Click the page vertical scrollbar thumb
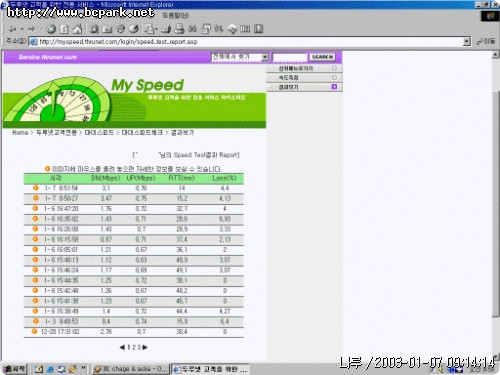Viewport: 500px width, 375px height. [496, 203]
